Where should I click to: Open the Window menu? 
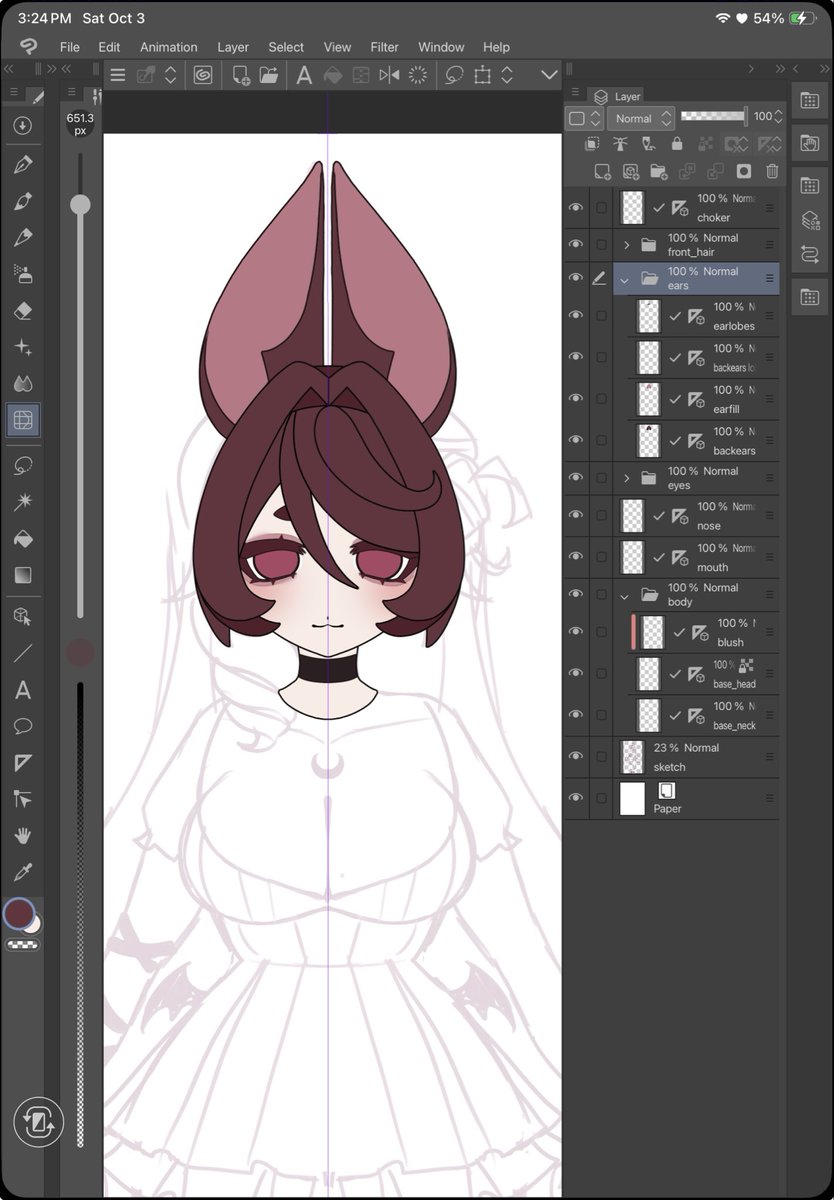(441, 47)
